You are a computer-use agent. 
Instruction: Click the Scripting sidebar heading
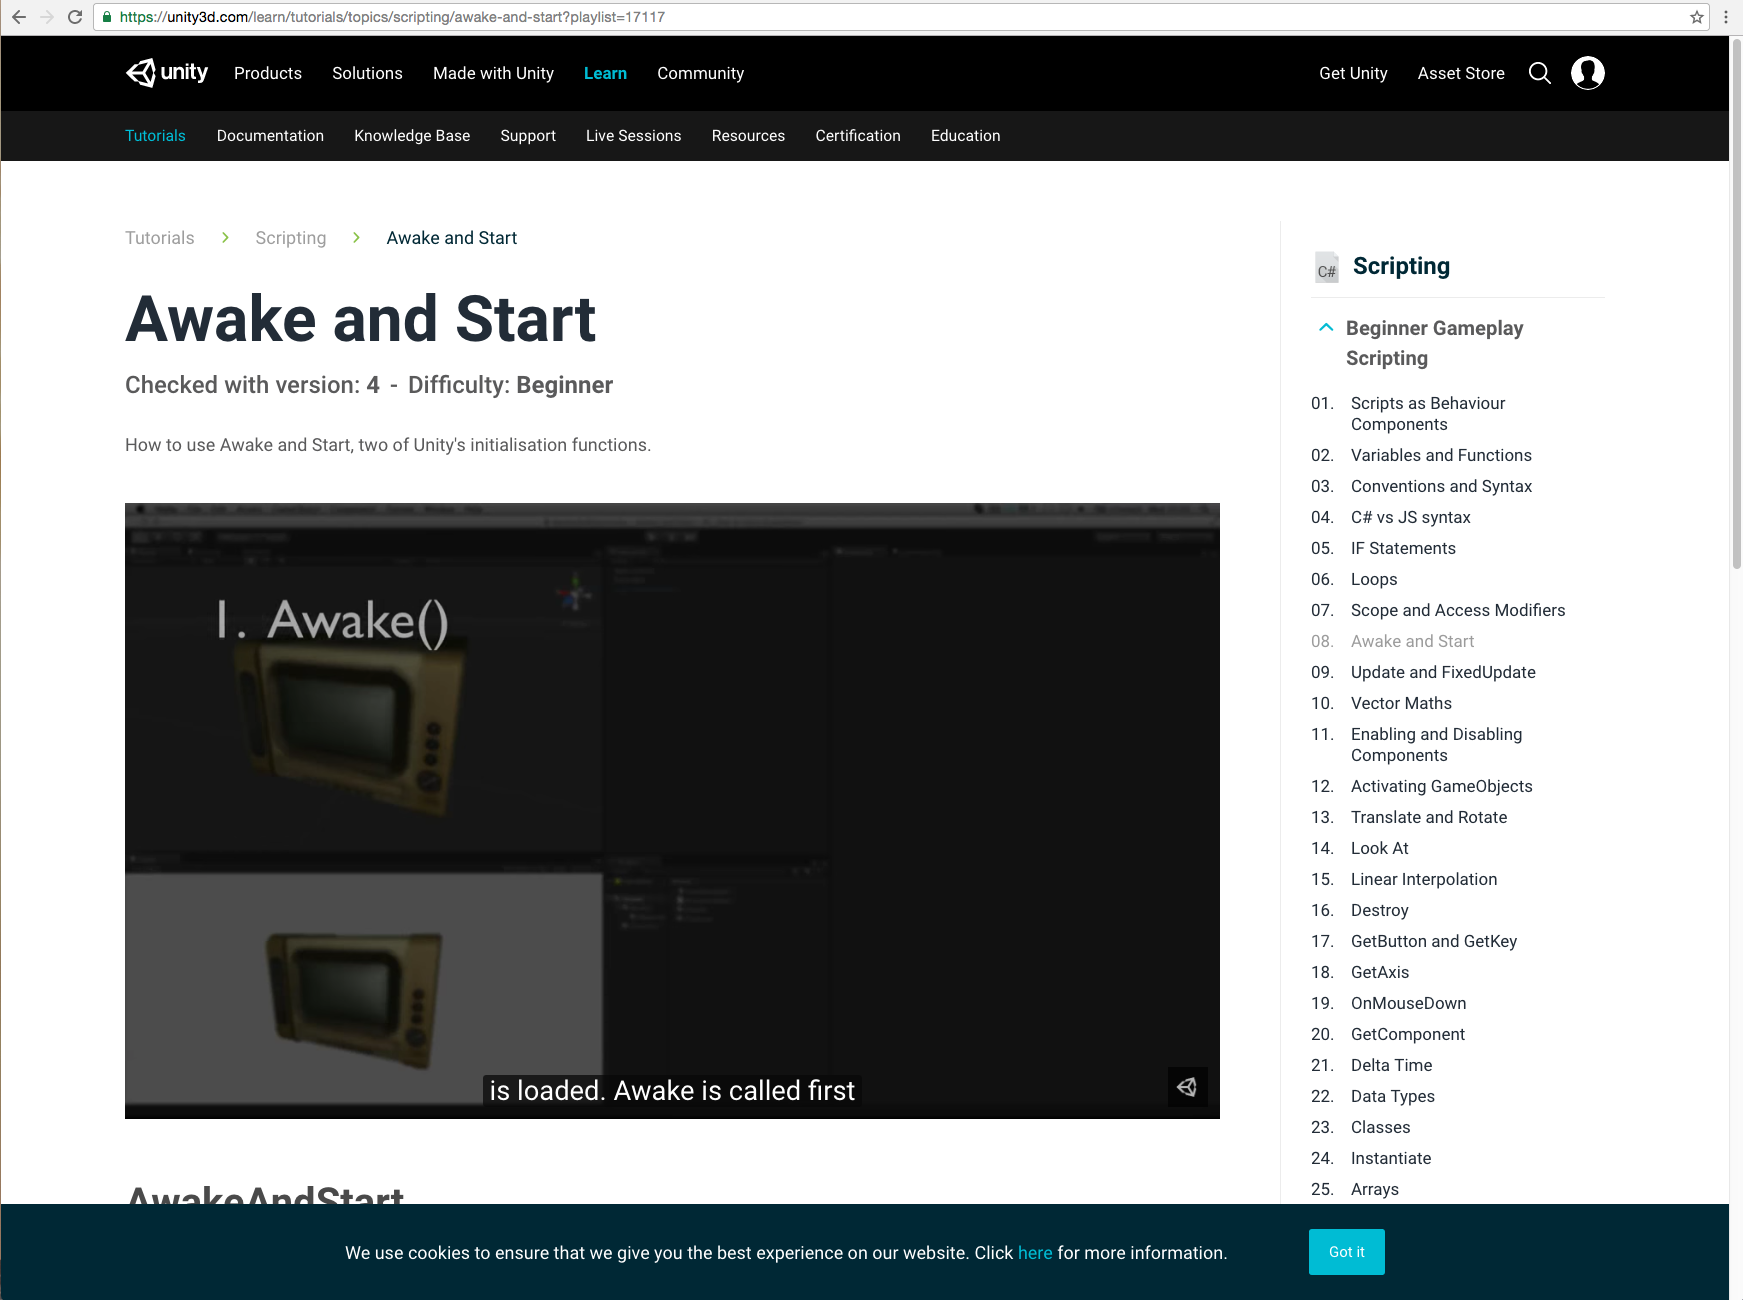point(1401,266)
